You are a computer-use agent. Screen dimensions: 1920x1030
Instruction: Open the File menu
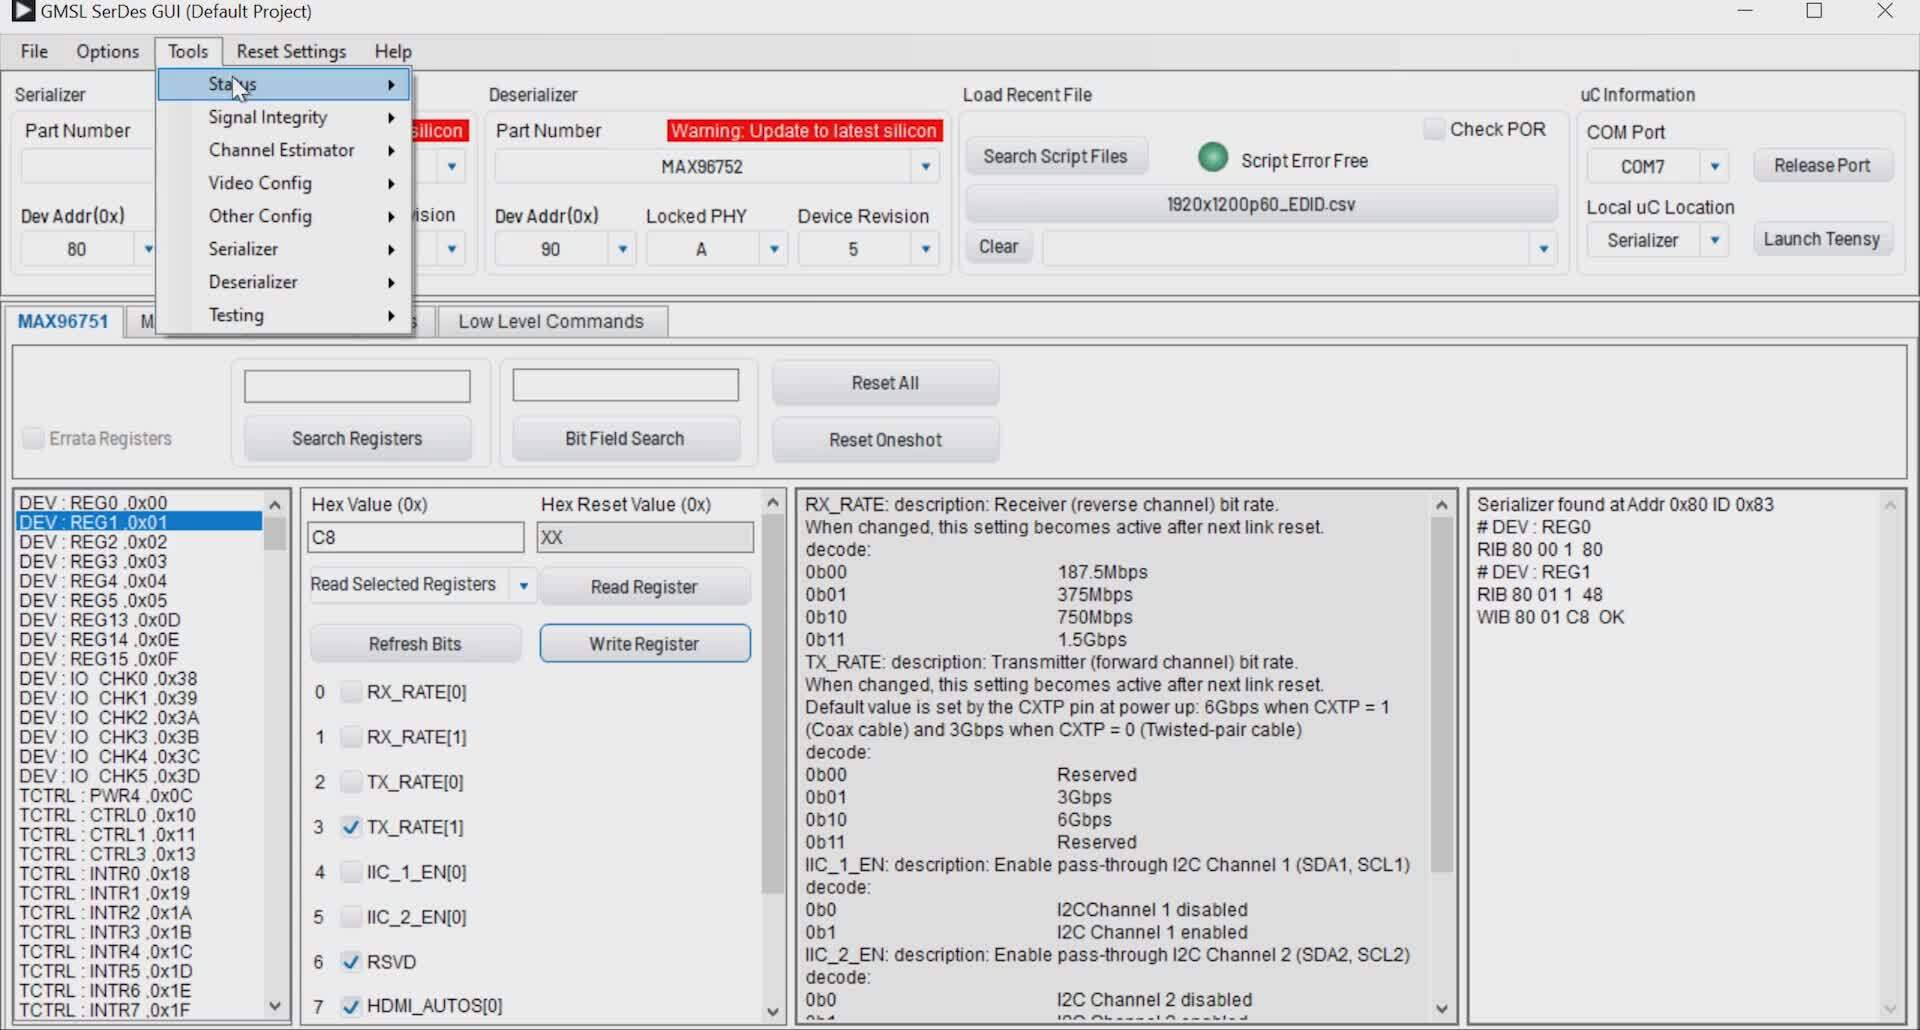[34, 51]
